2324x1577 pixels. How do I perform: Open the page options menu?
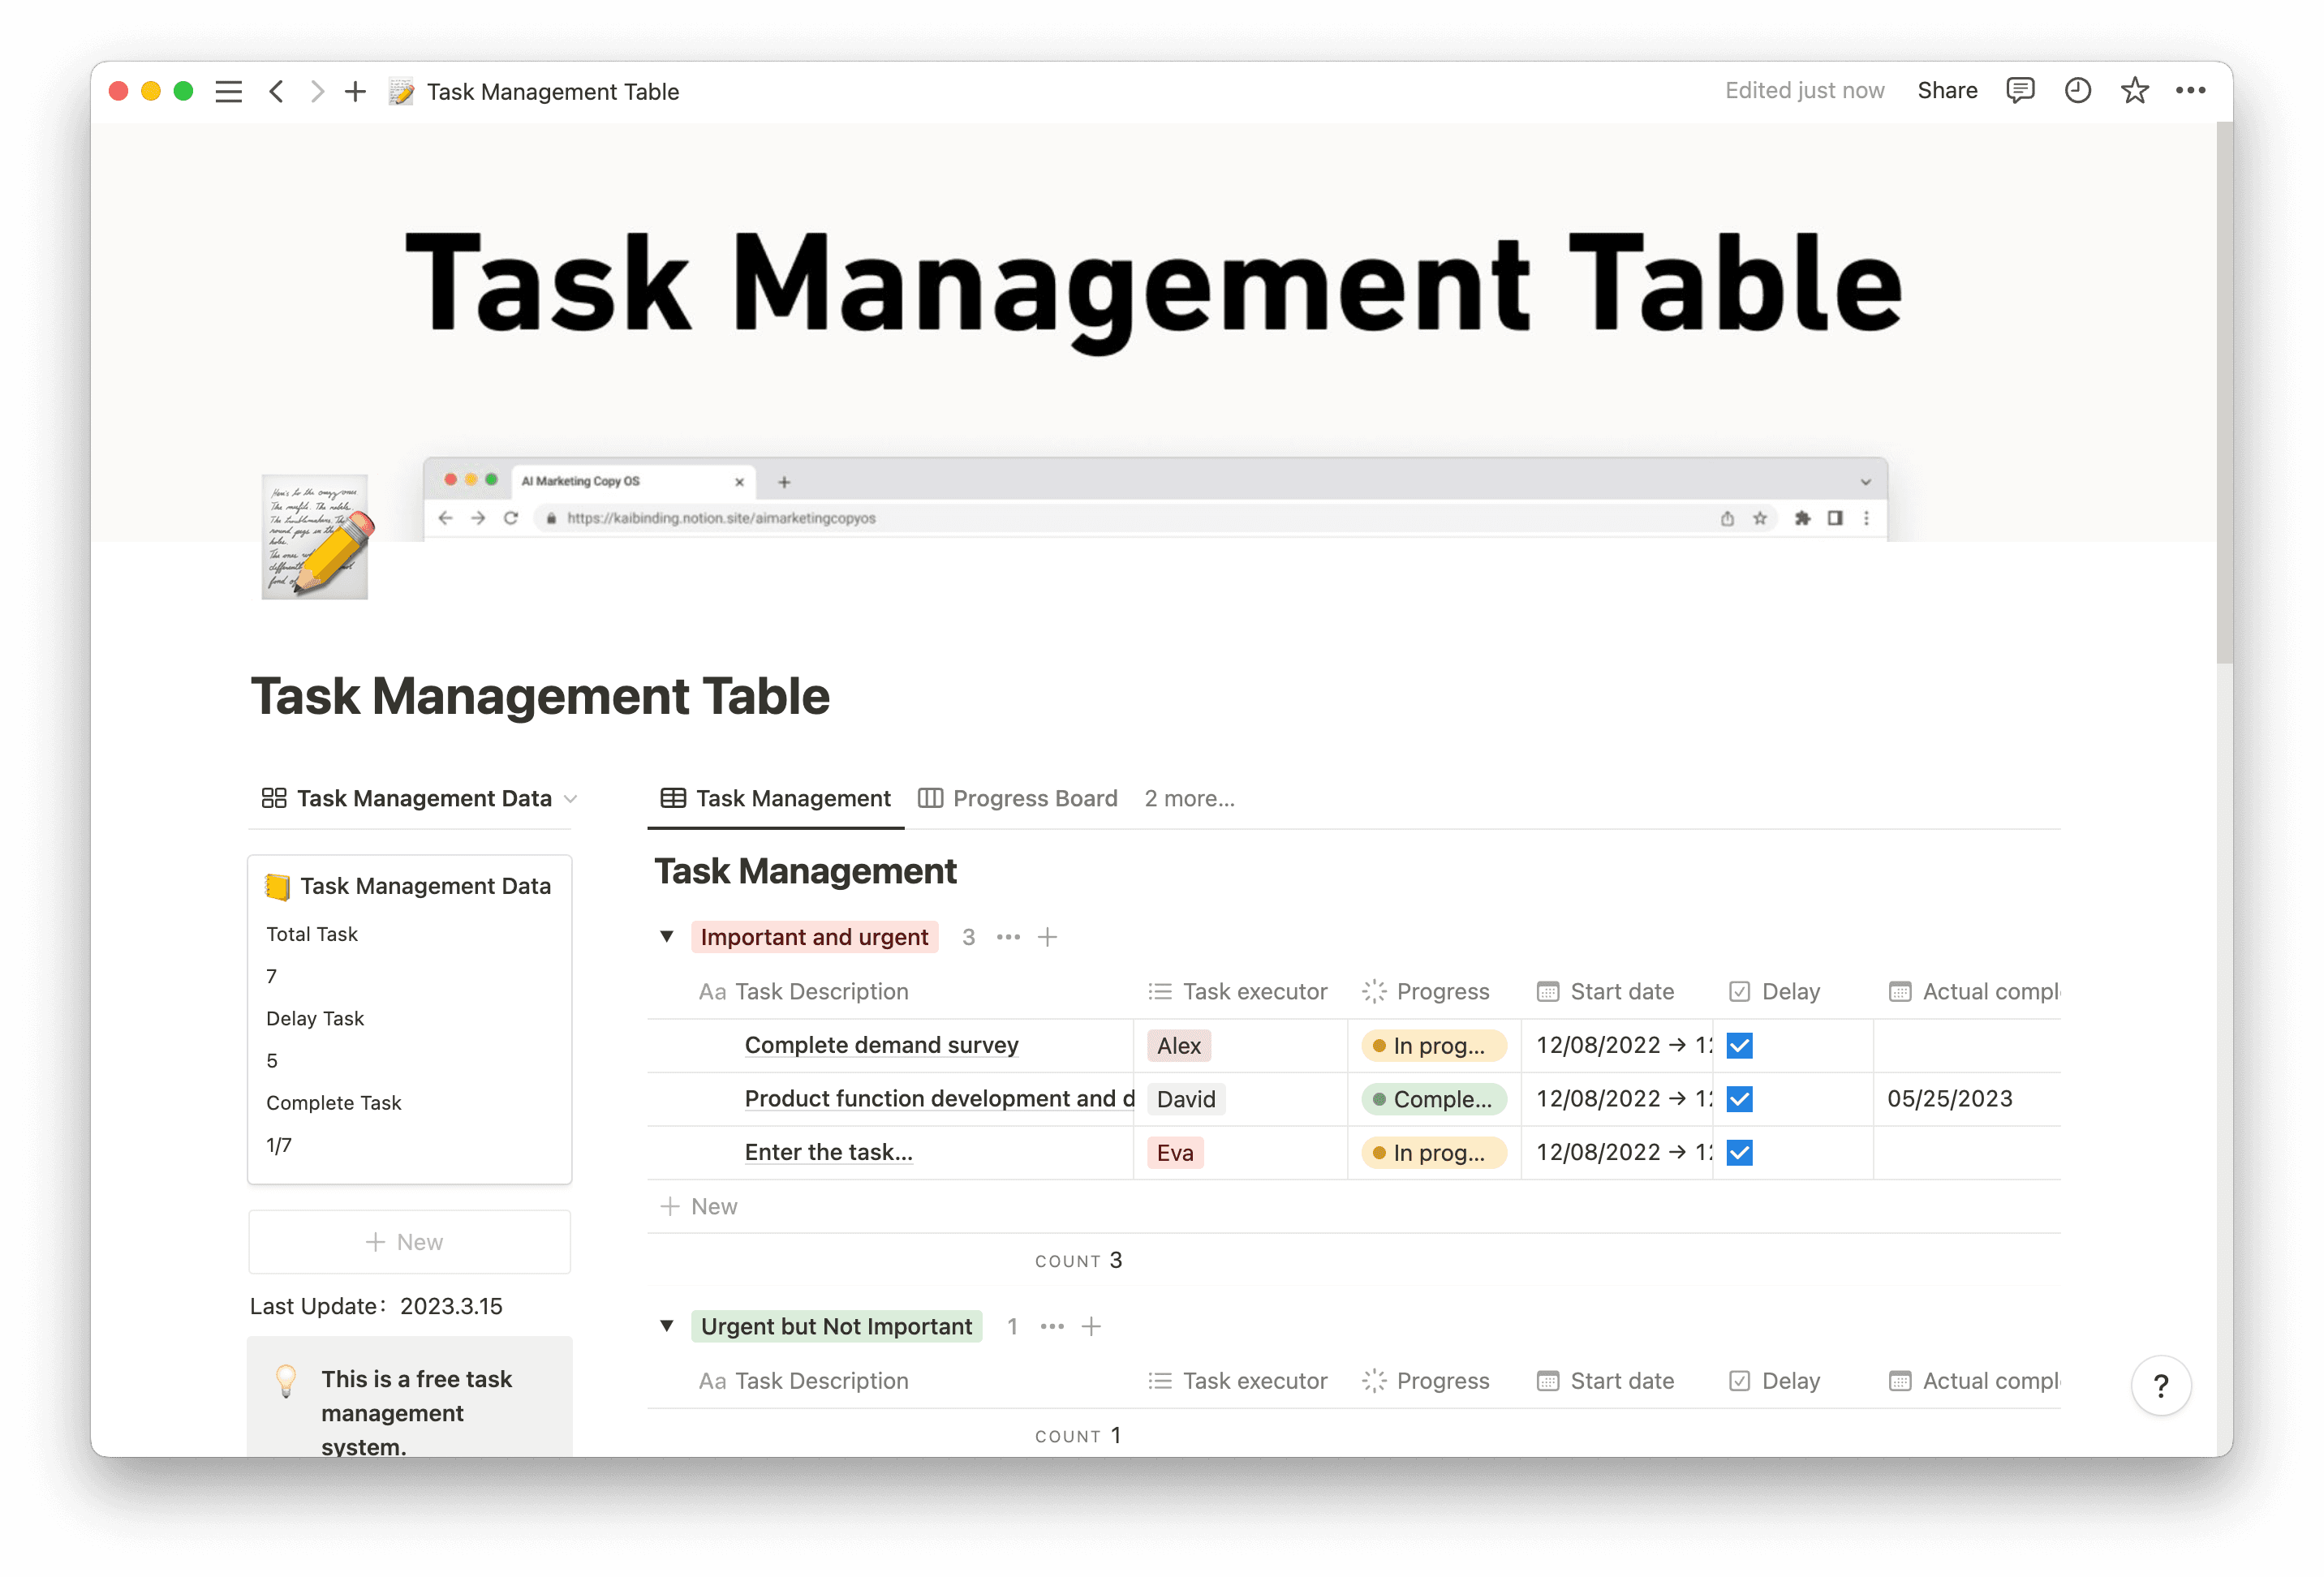point(2191,90)
